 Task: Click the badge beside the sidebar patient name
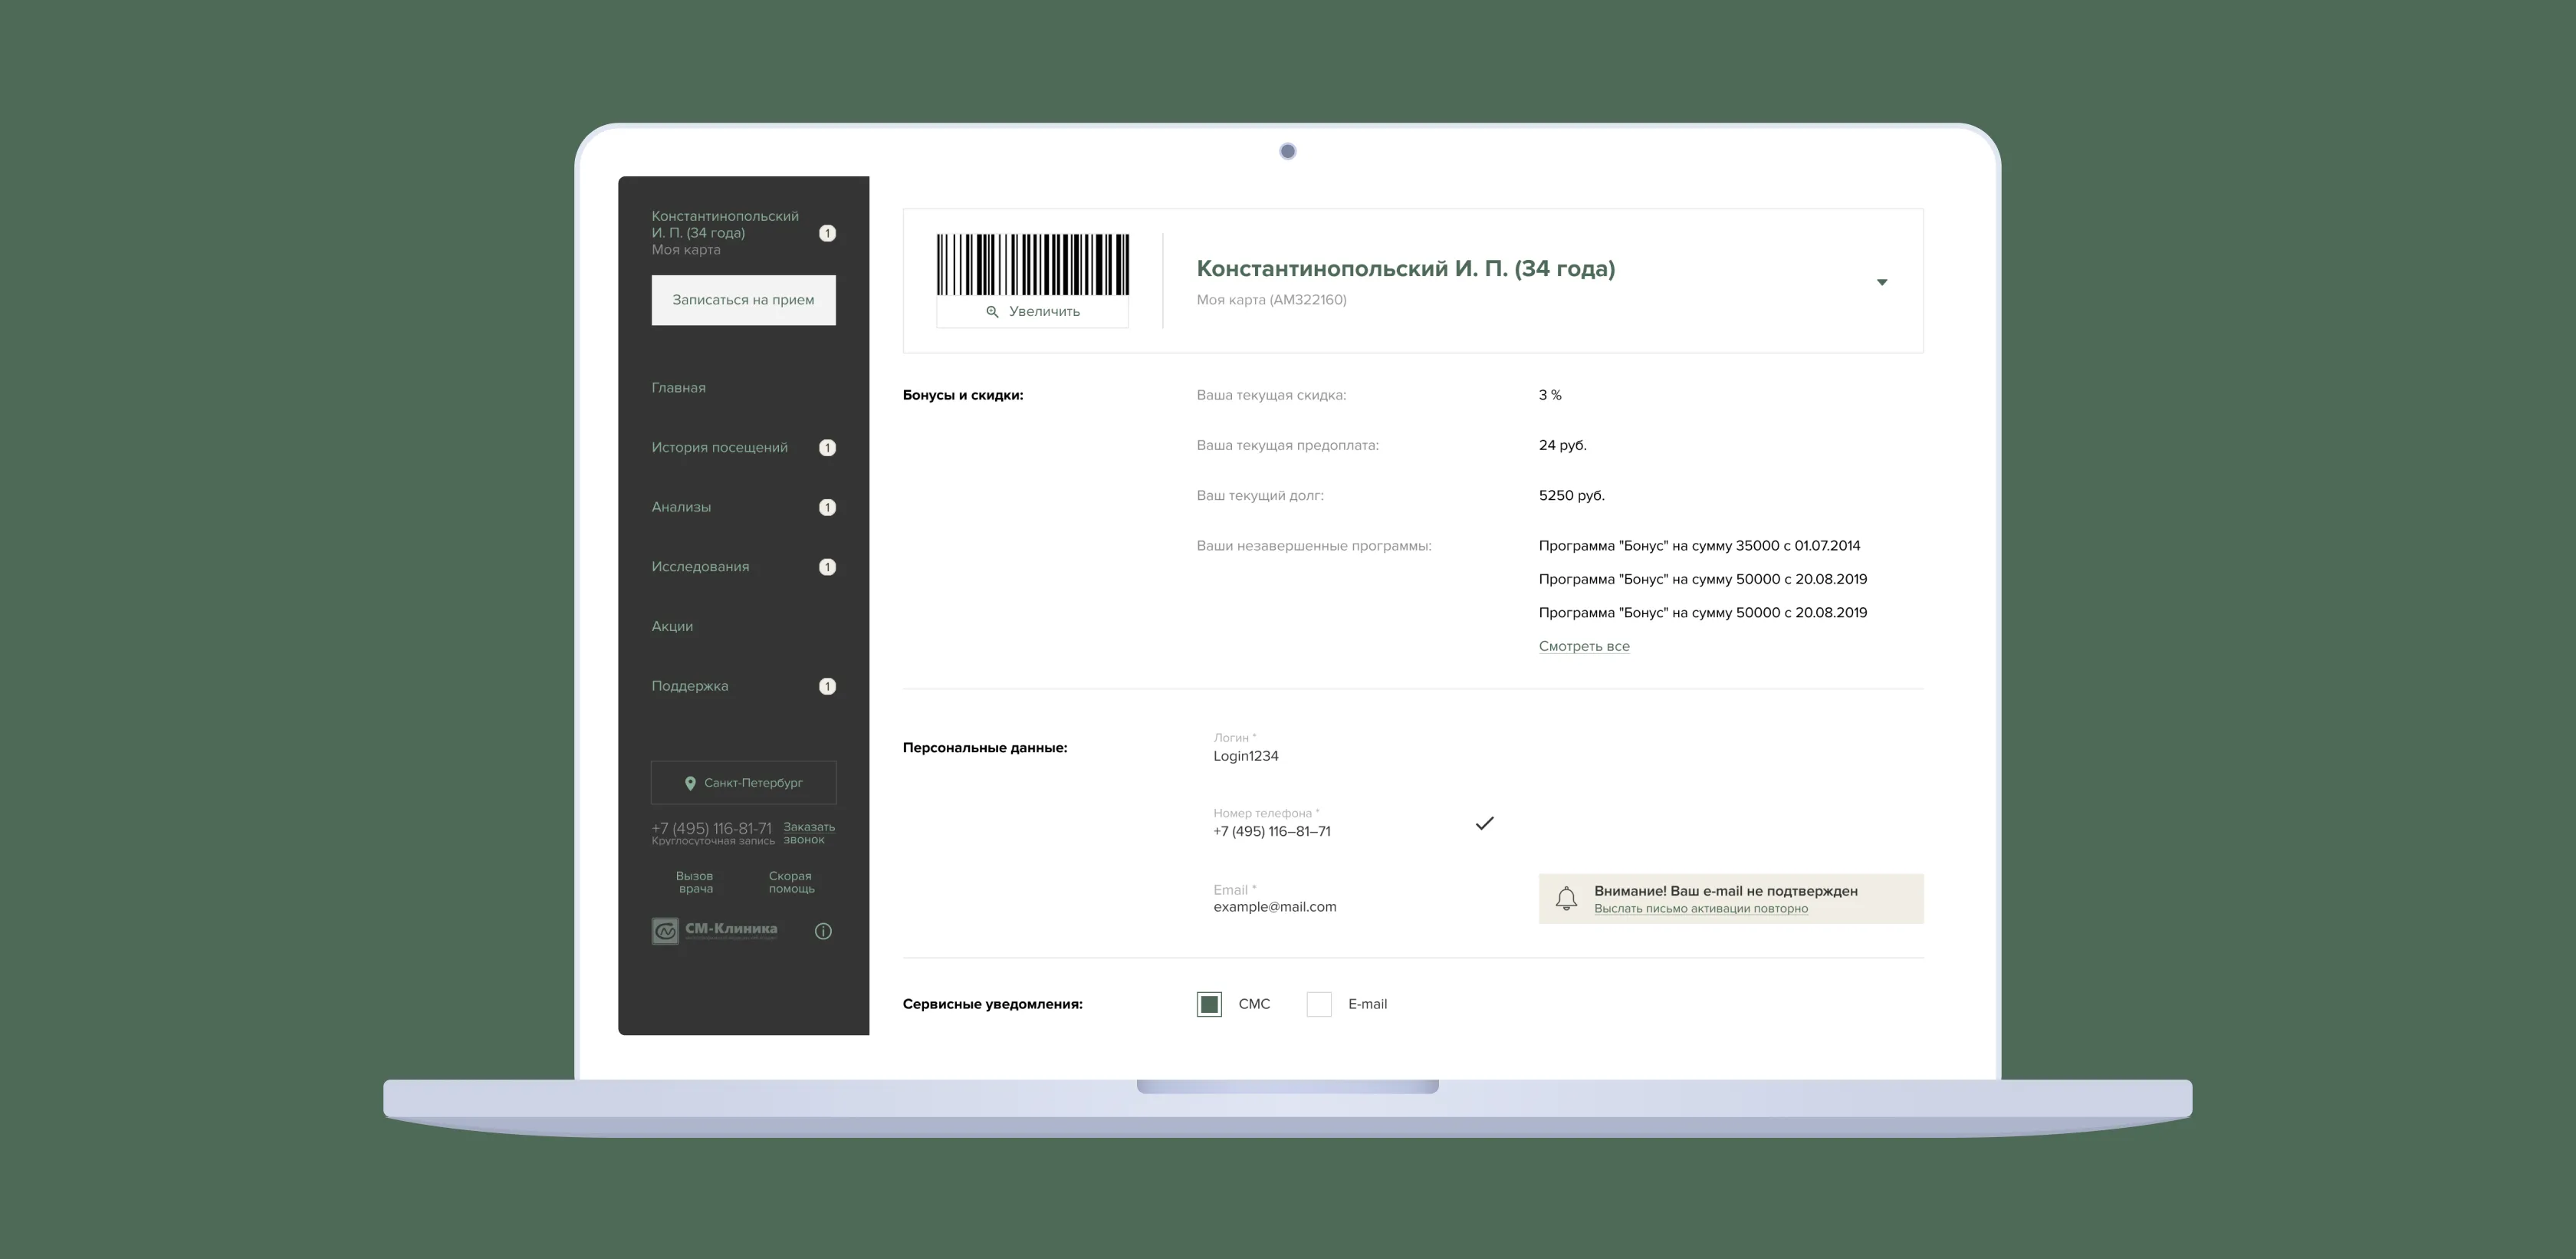[827, 233]
